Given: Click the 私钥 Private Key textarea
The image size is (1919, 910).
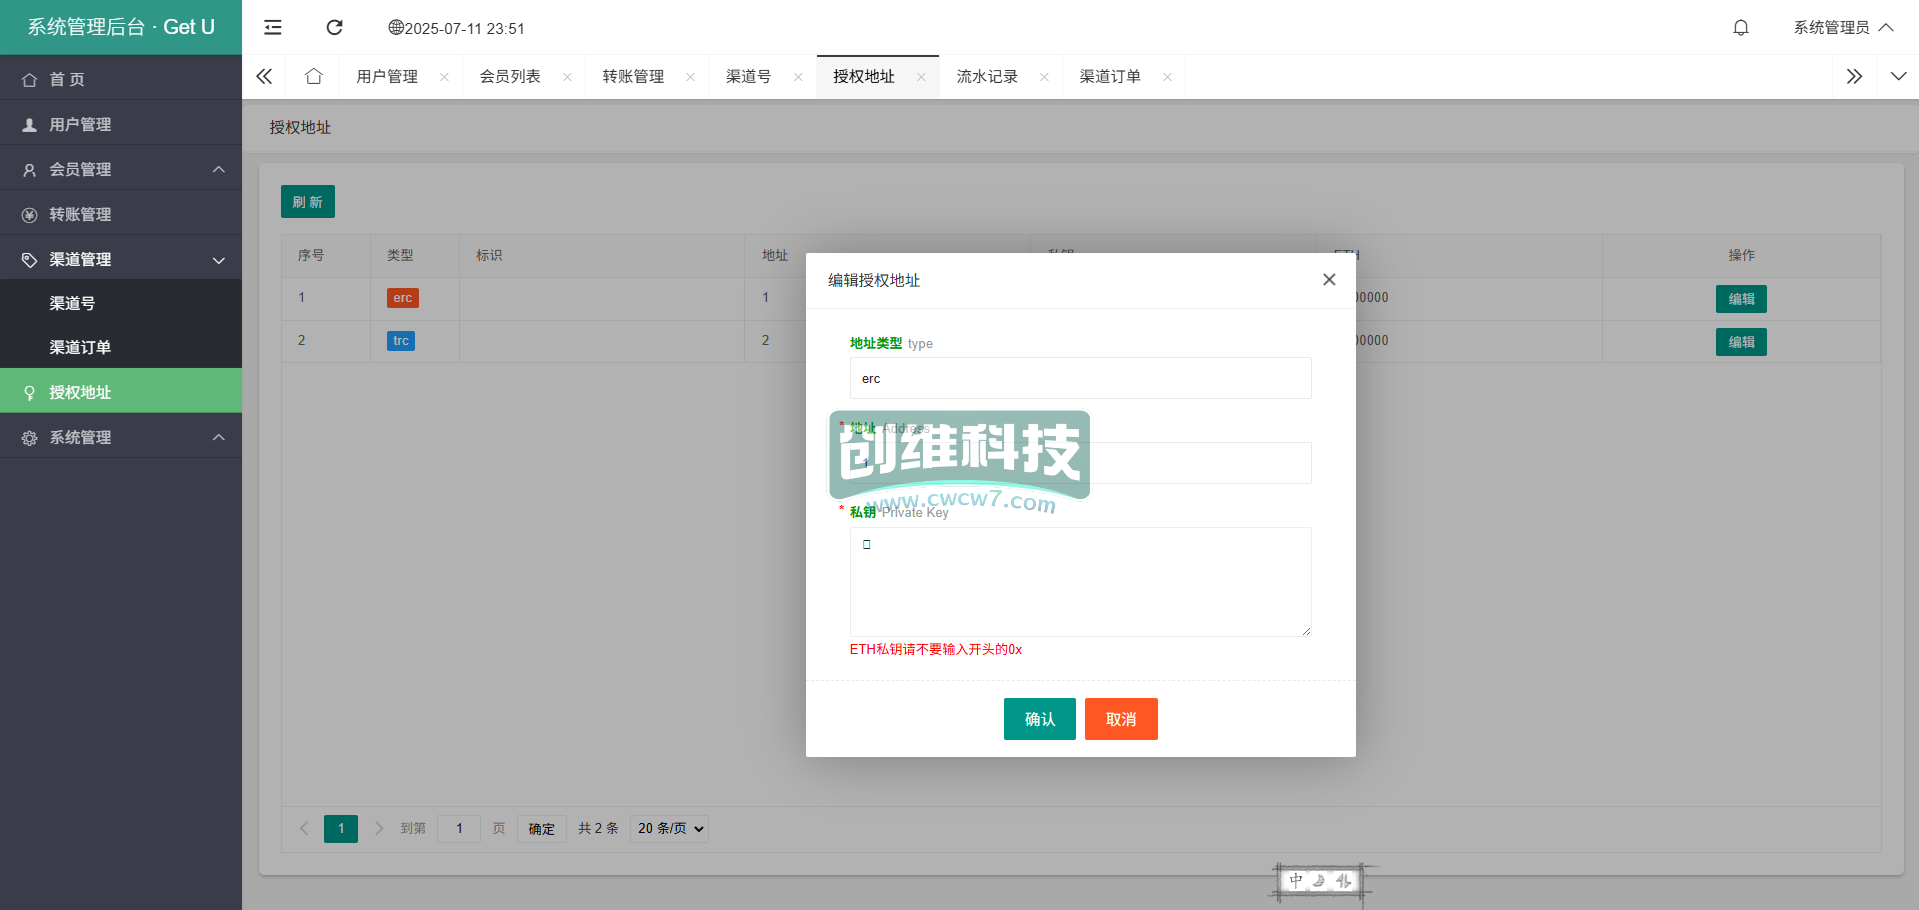Looking at the screenshot, I should [1080, 582].
